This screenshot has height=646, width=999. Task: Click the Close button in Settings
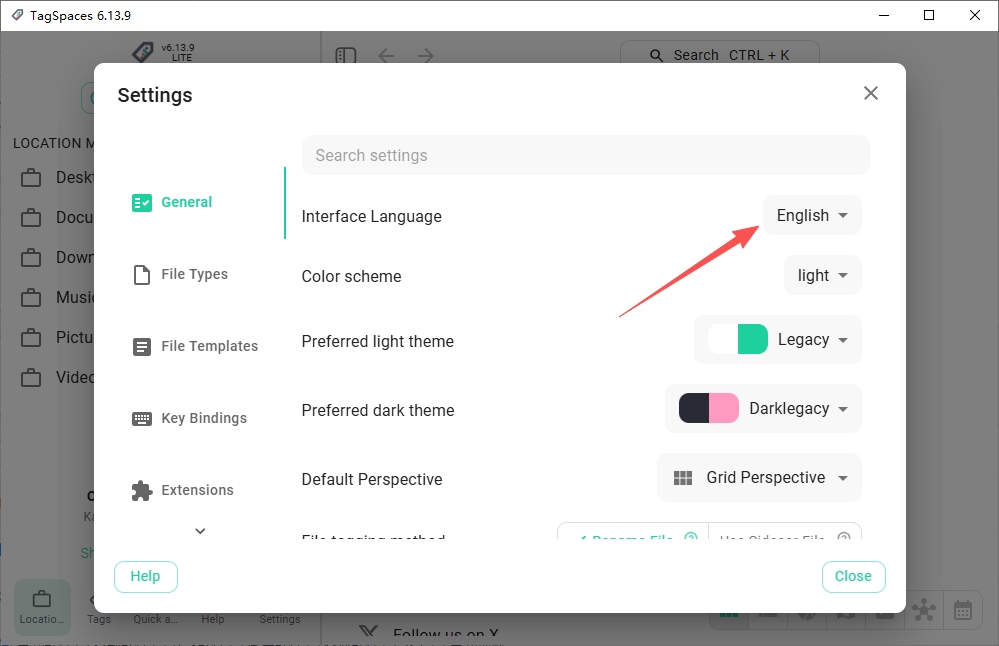click(853, 577)
